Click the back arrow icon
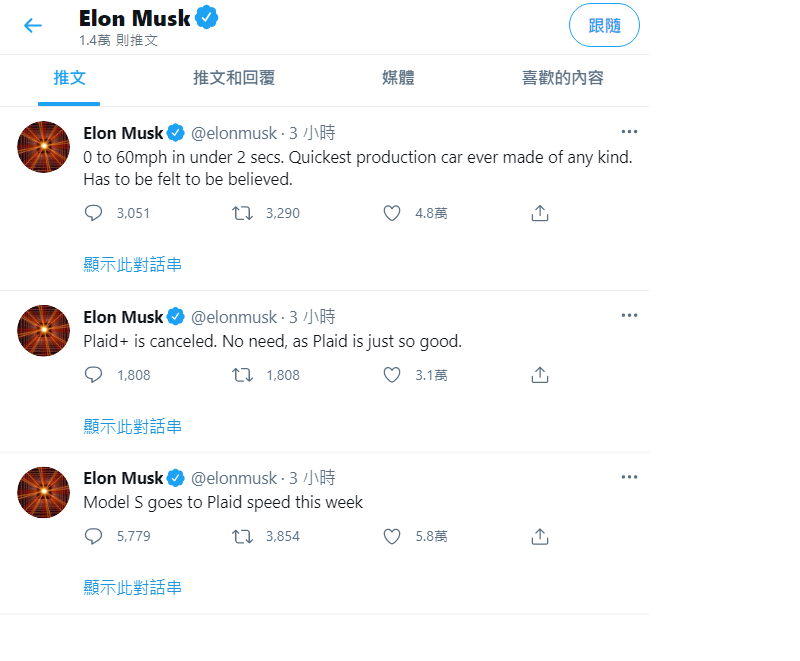Screen dimensions: 800x661 [33, 26]
